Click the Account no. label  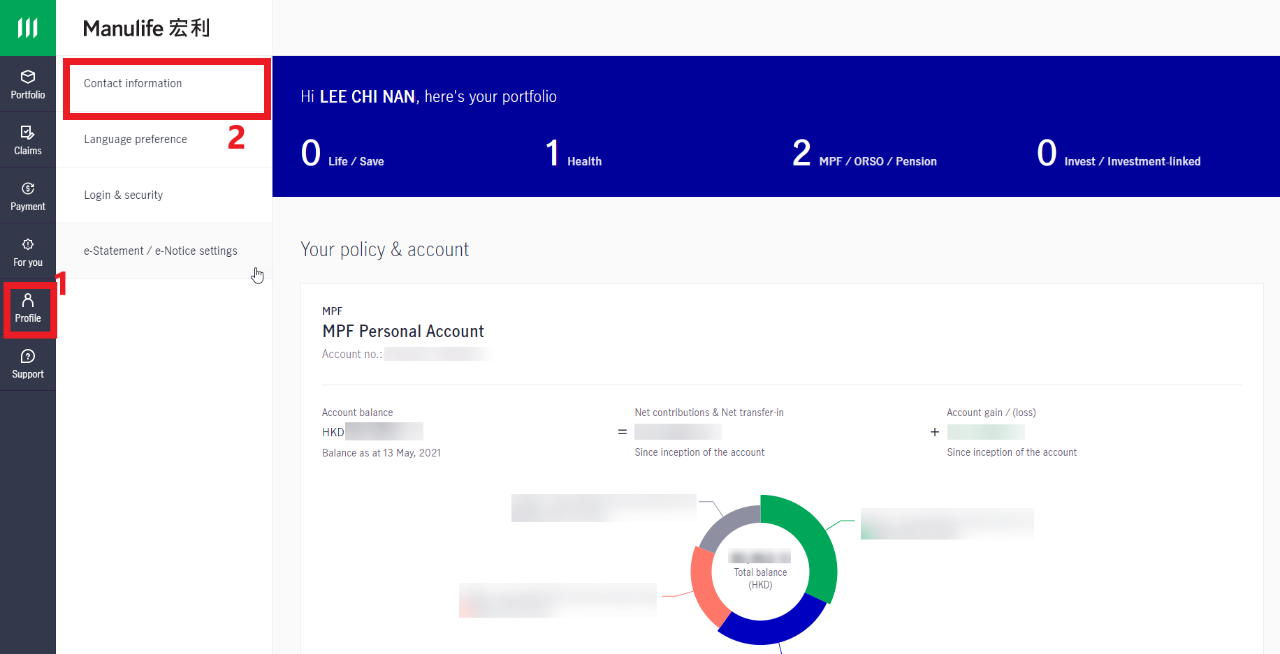pos(352,355)
